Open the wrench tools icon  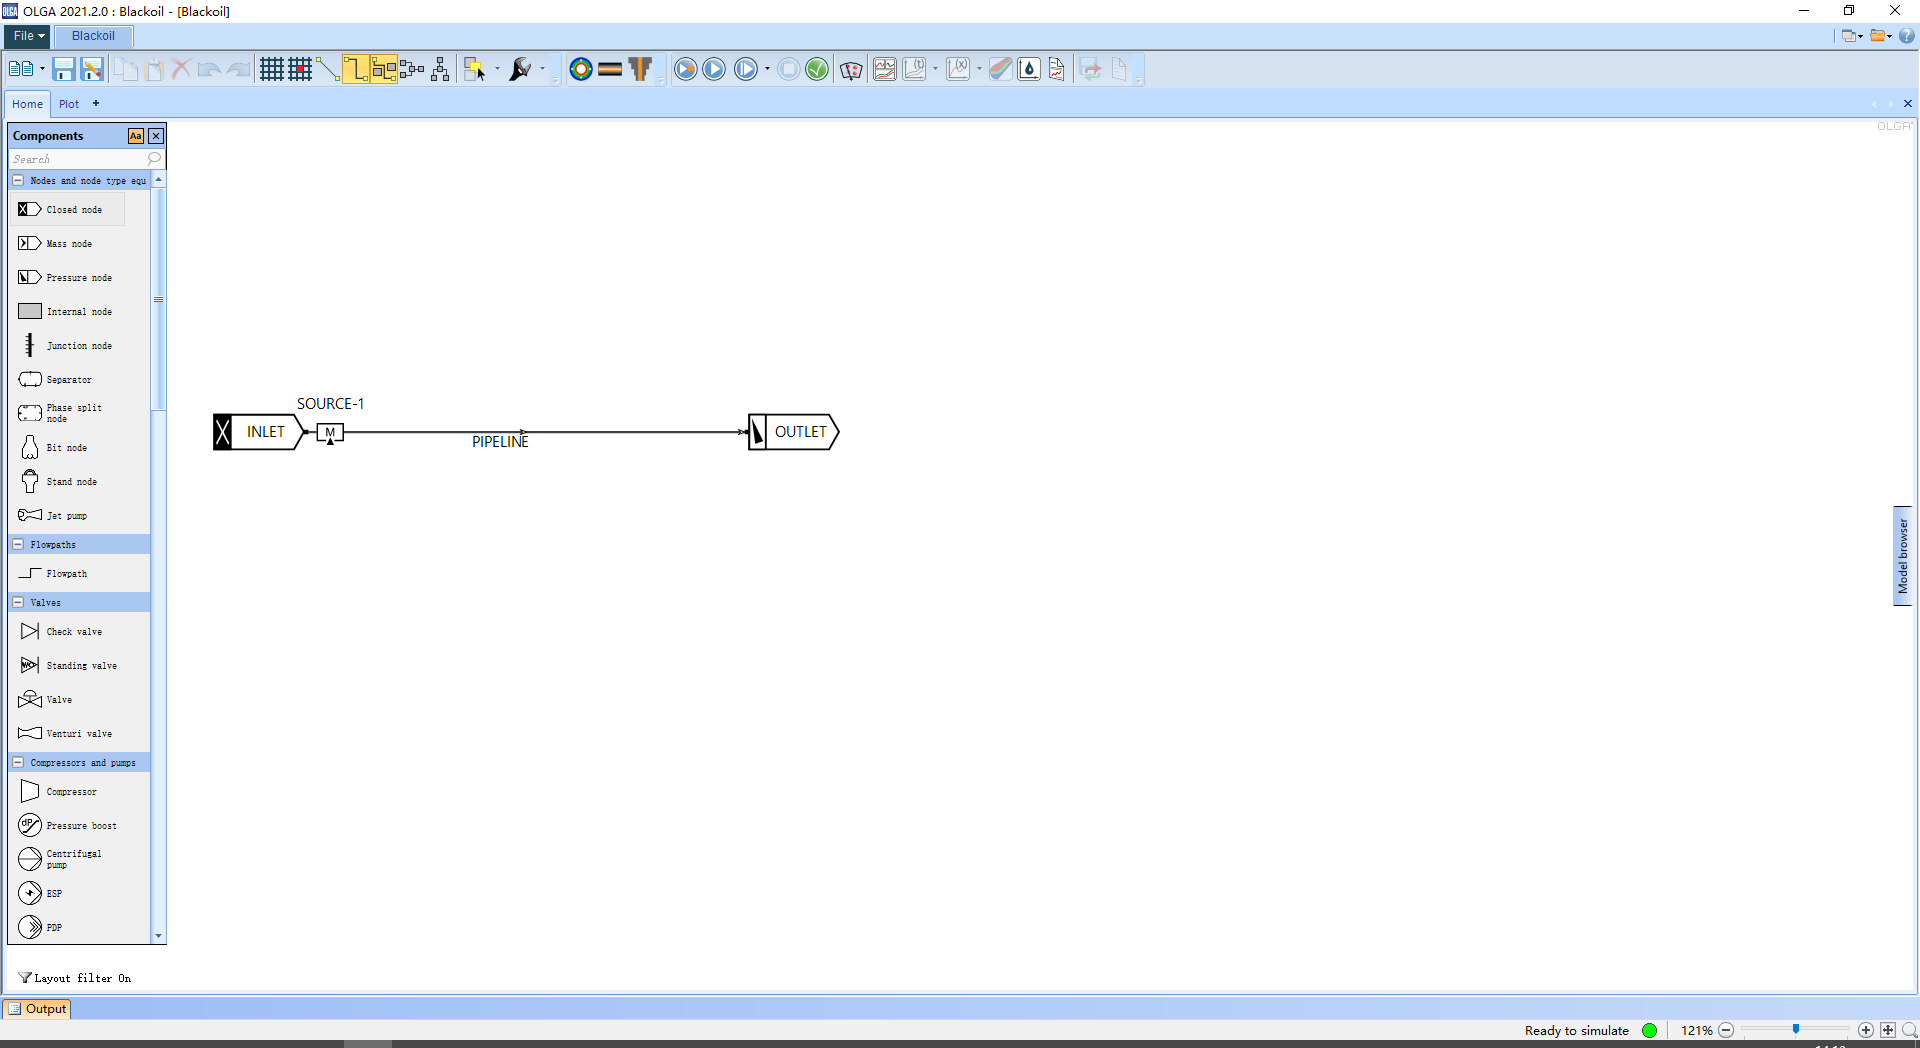pos(520,69)
